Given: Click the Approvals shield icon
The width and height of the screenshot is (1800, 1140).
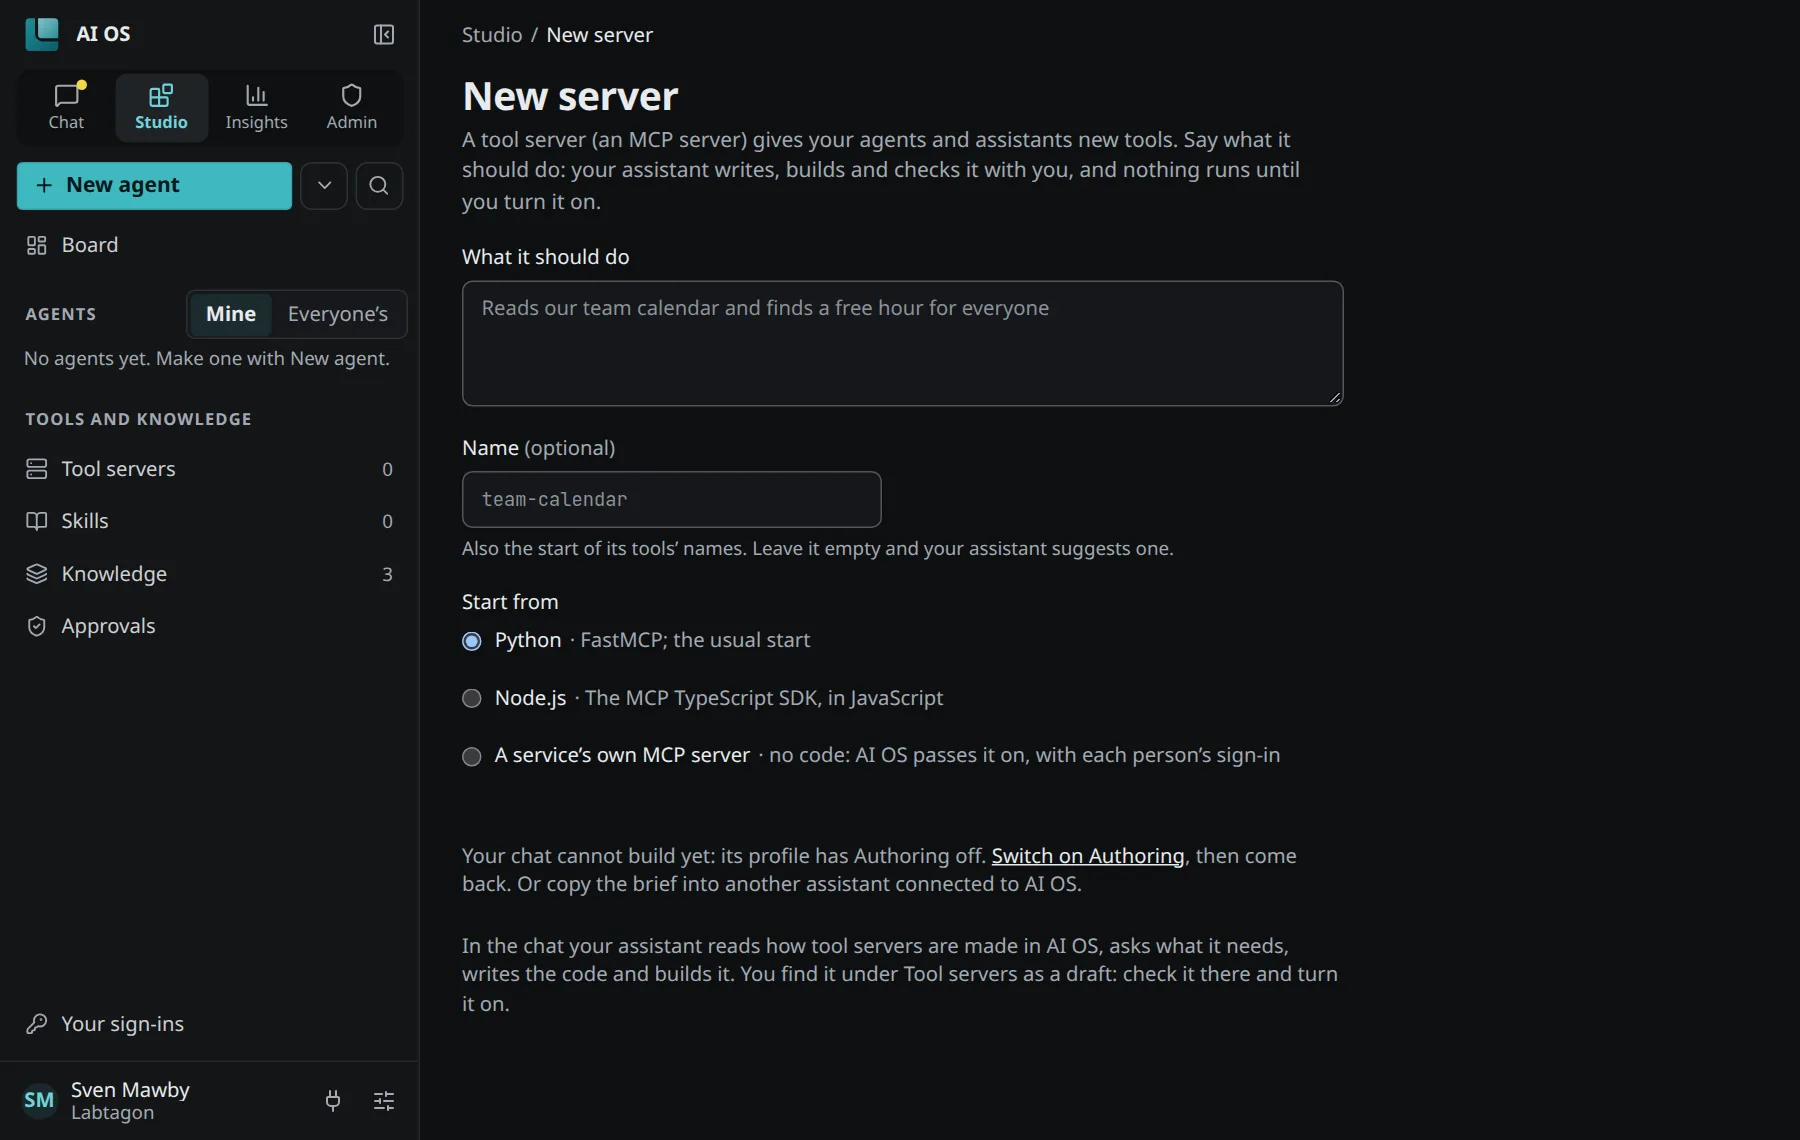Looking at the screenshot, I should click(x=37, y=626).
